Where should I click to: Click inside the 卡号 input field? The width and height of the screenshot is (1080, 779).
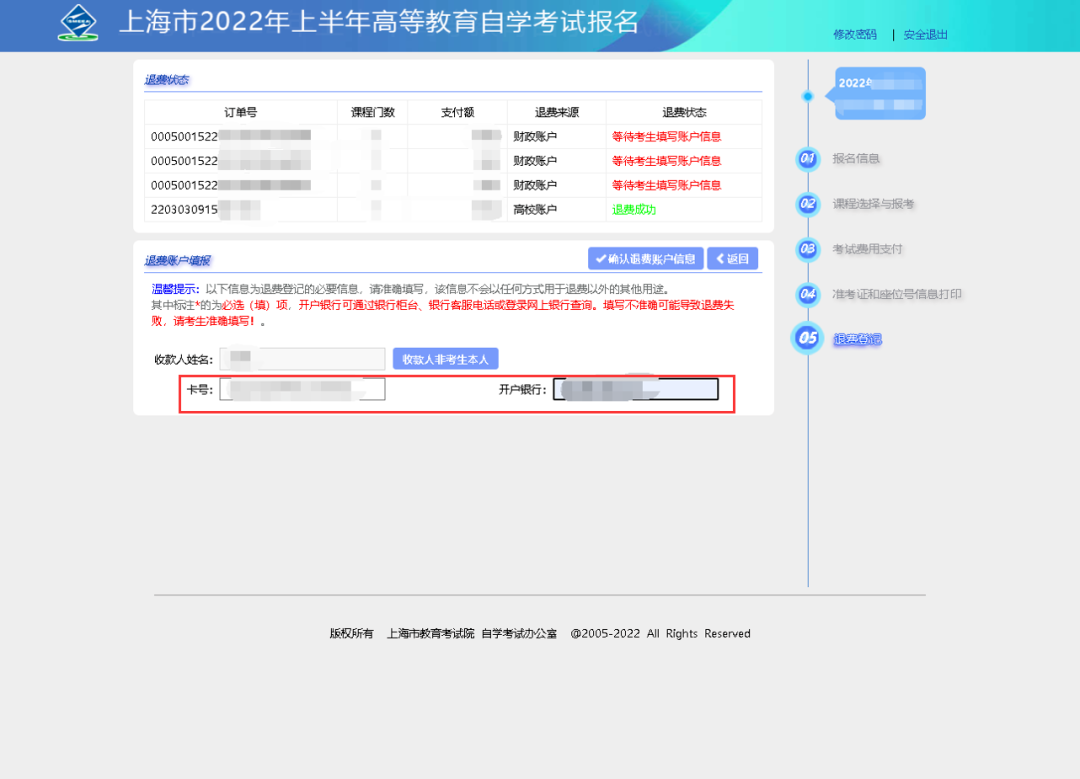pyautogui.click(x=300, y=389)
